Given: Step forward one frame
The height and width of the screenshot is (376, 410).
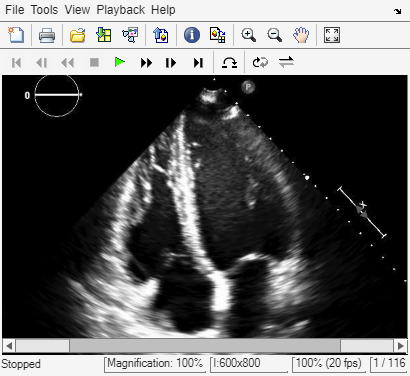Looking at the screenshot, I should [171, 62].
